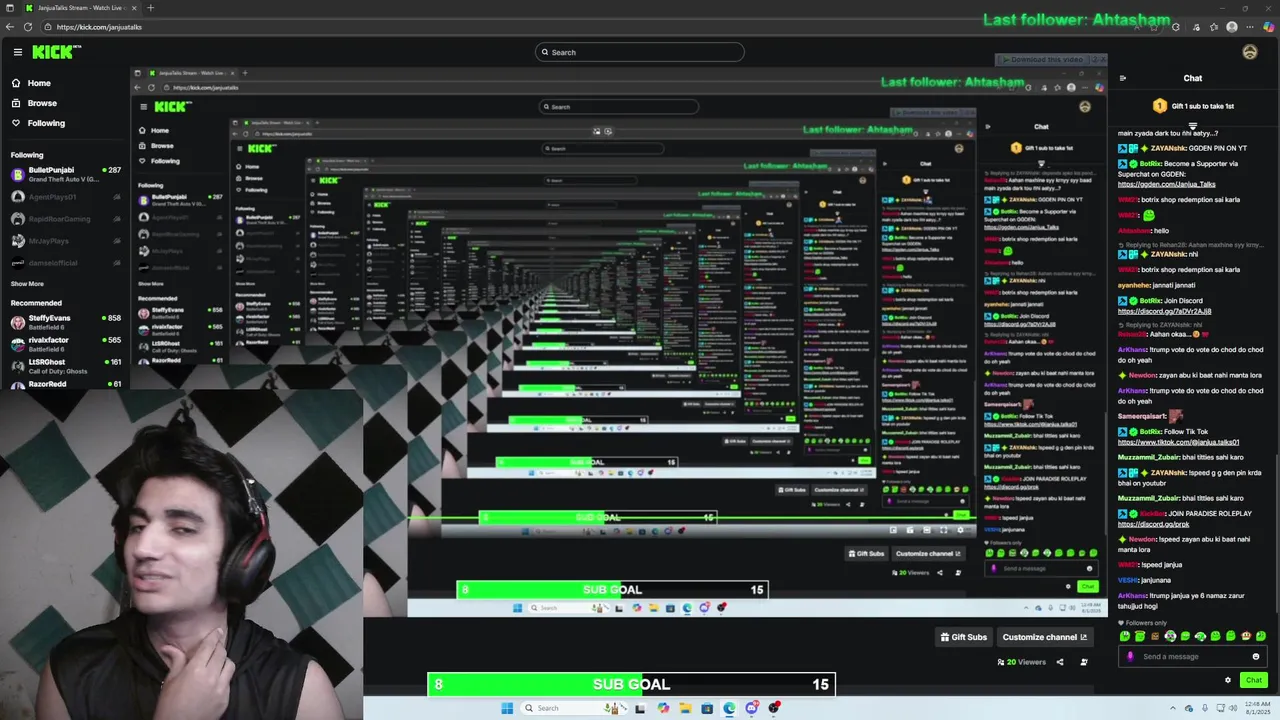
Task: Open File Explorer from the outermost taskbar
Action: point(685,708)
